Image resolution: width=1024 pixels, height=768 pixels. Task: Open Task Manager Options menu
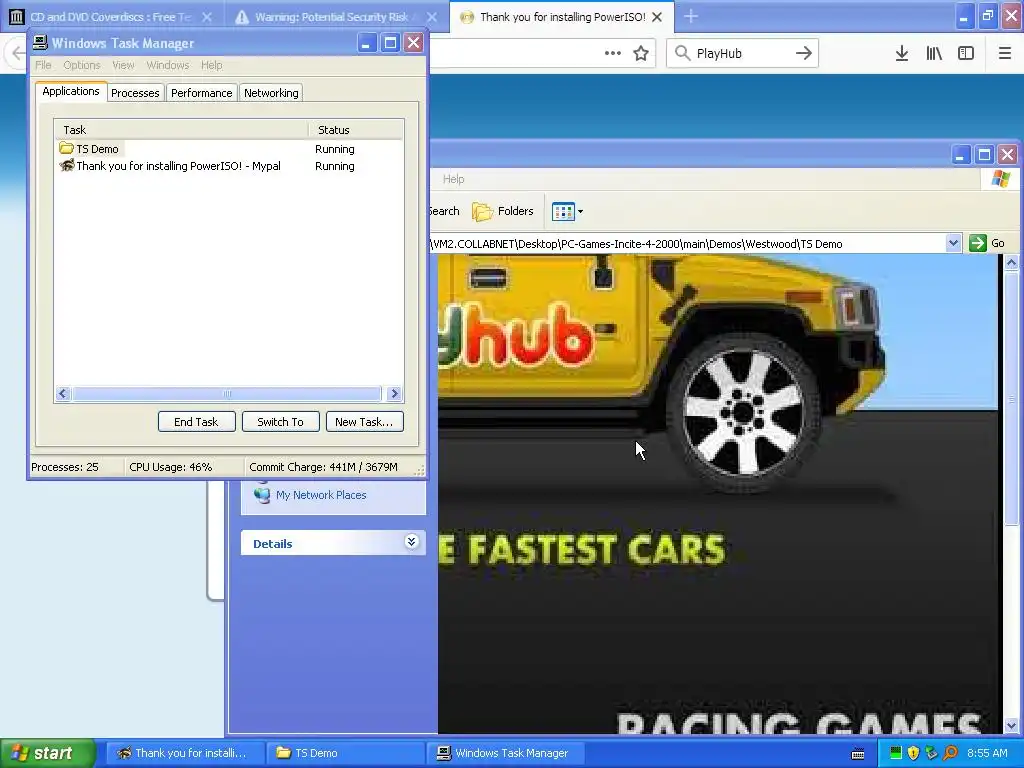coord(82,65)
